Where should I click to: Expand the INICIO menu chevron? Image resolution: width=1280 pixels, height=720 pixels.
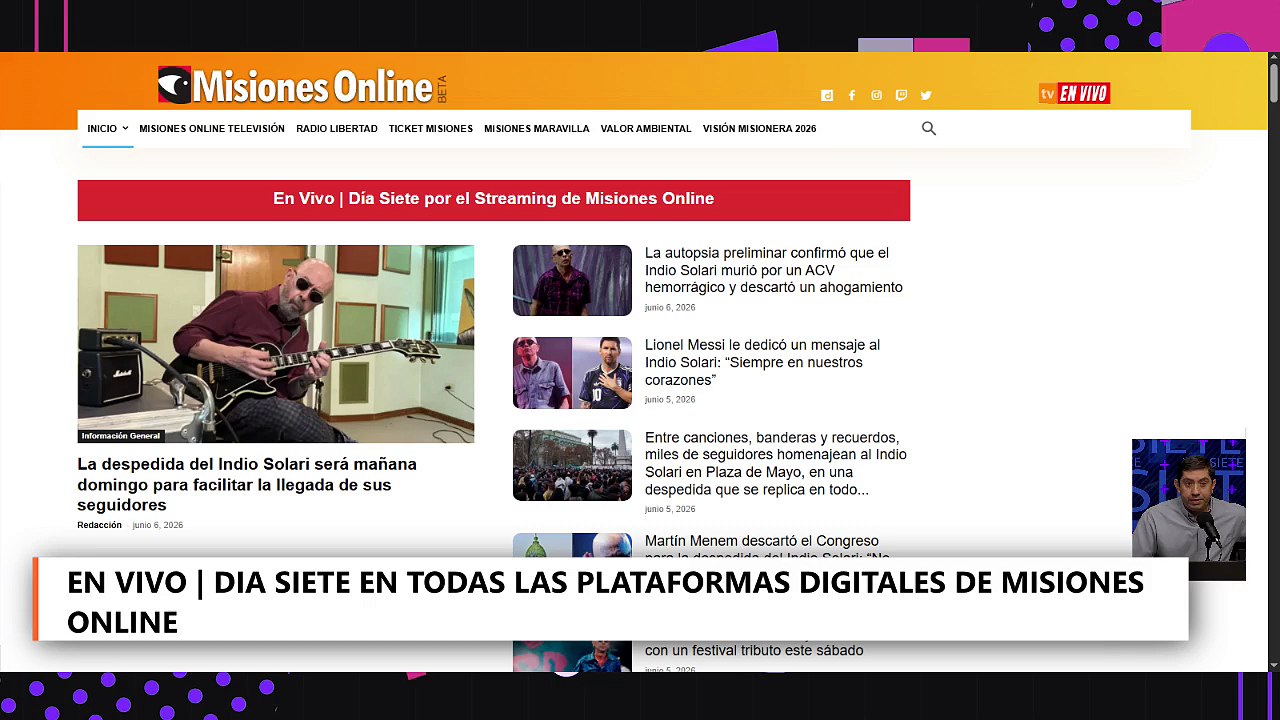tap(125, 128)
